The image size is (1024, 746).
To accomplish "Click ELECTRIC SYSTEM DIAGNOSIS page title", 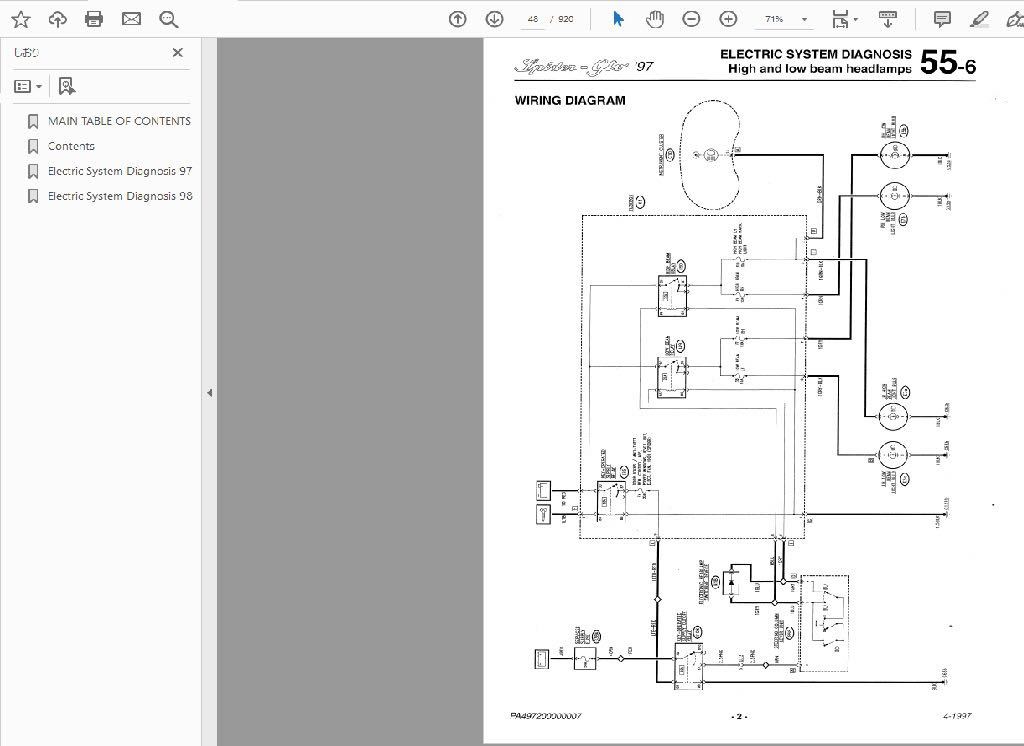I will point(816,54).
